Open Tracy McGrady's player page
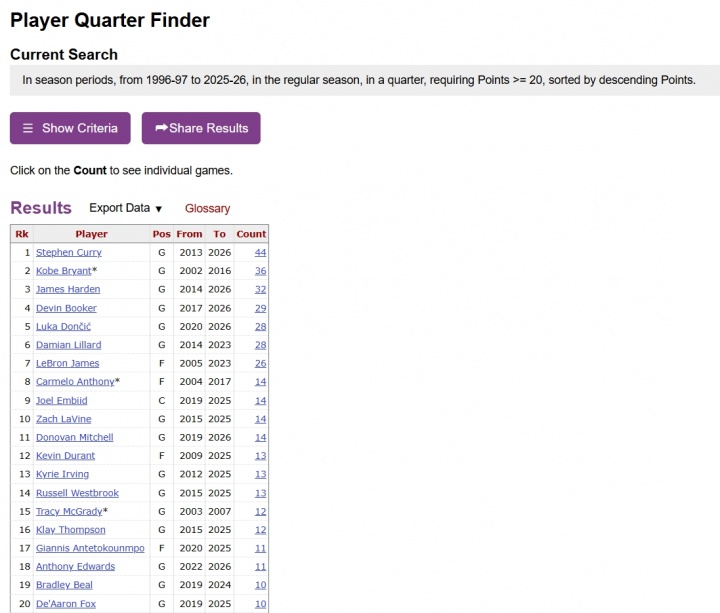The height and width of the screenshot is (613, 720). (x=69, y=511)
